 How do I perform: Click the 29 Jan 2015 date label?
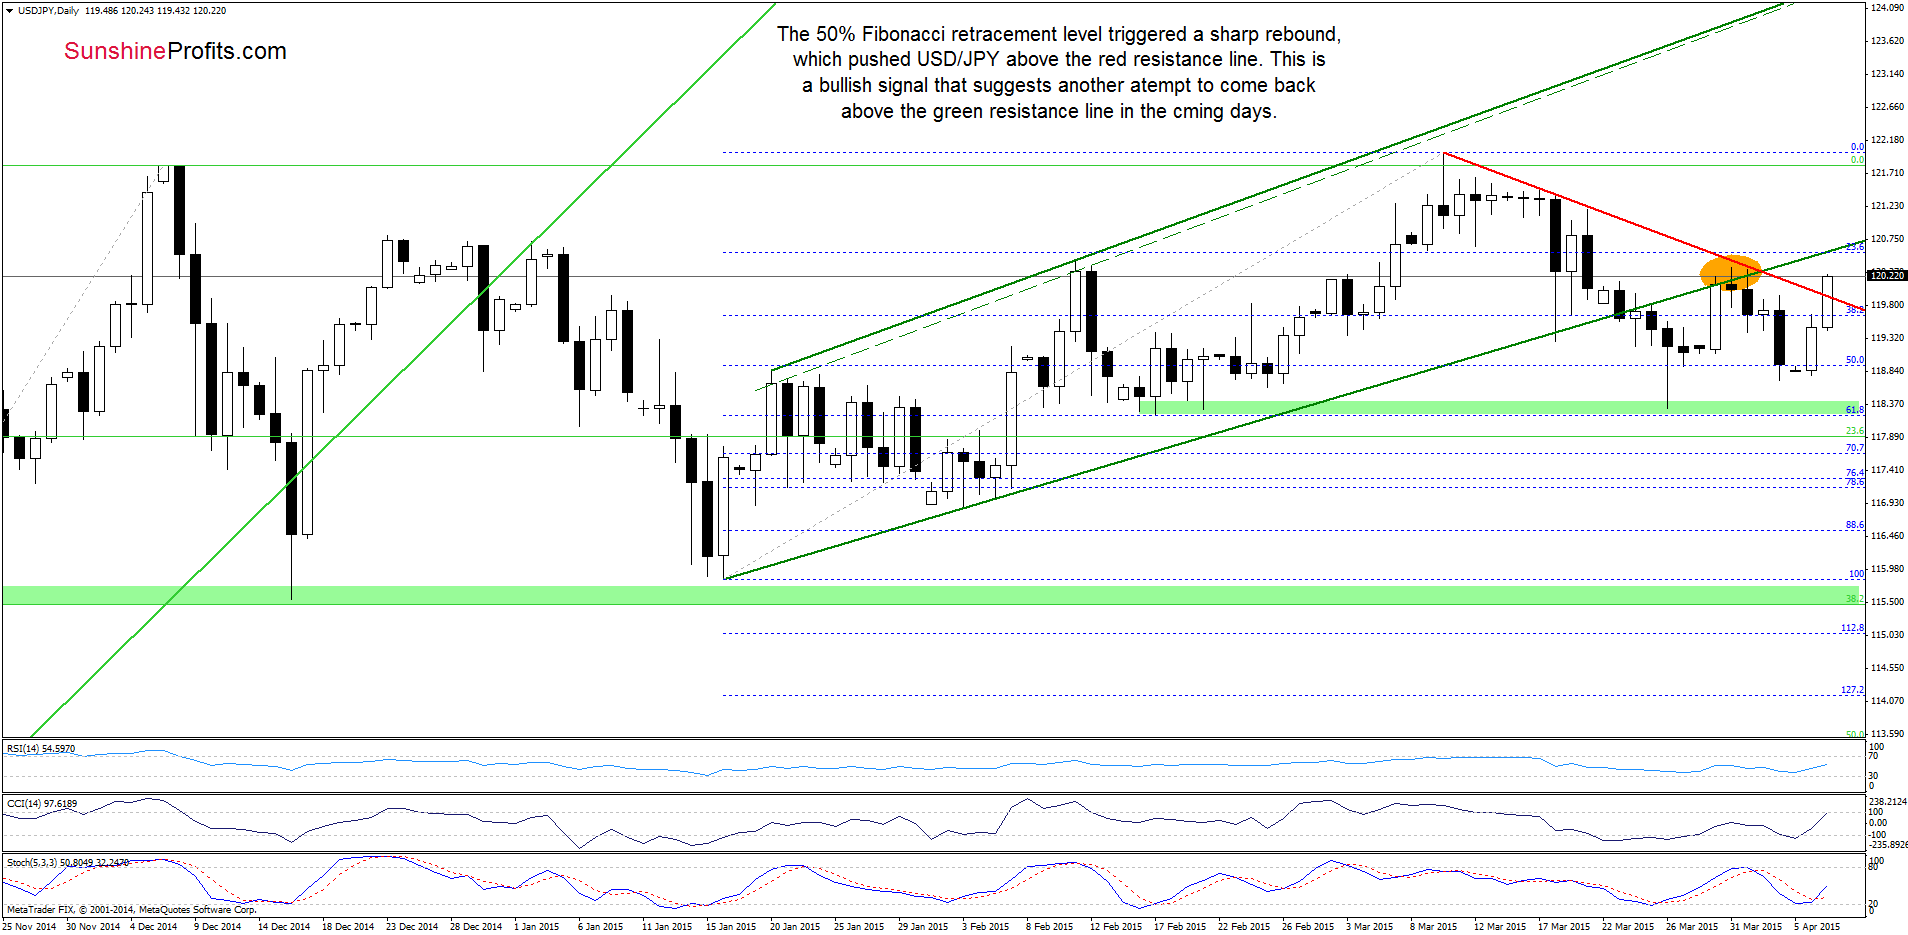pos(923,927)
